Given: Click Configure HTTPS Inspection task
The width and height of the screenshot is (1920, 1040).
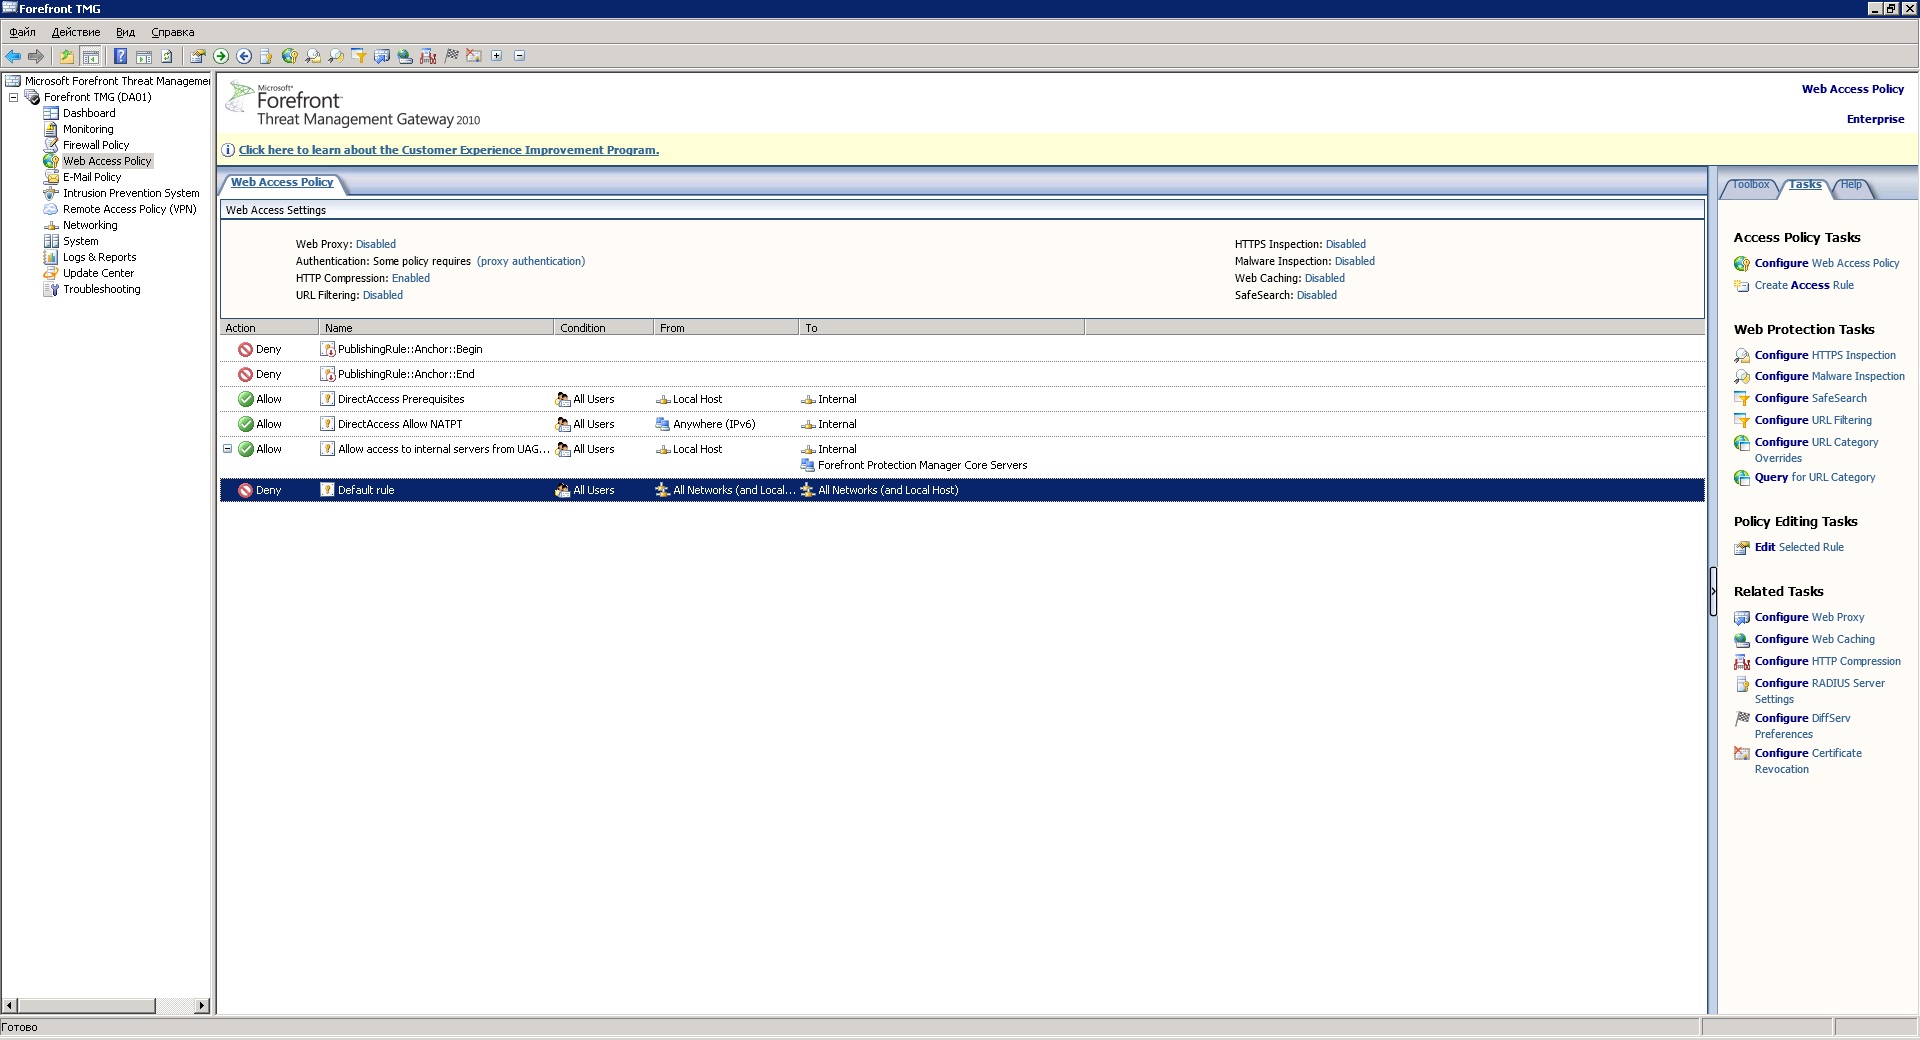Looking at the screenshot, I should pyautogui.click(x=1825, y=355).
